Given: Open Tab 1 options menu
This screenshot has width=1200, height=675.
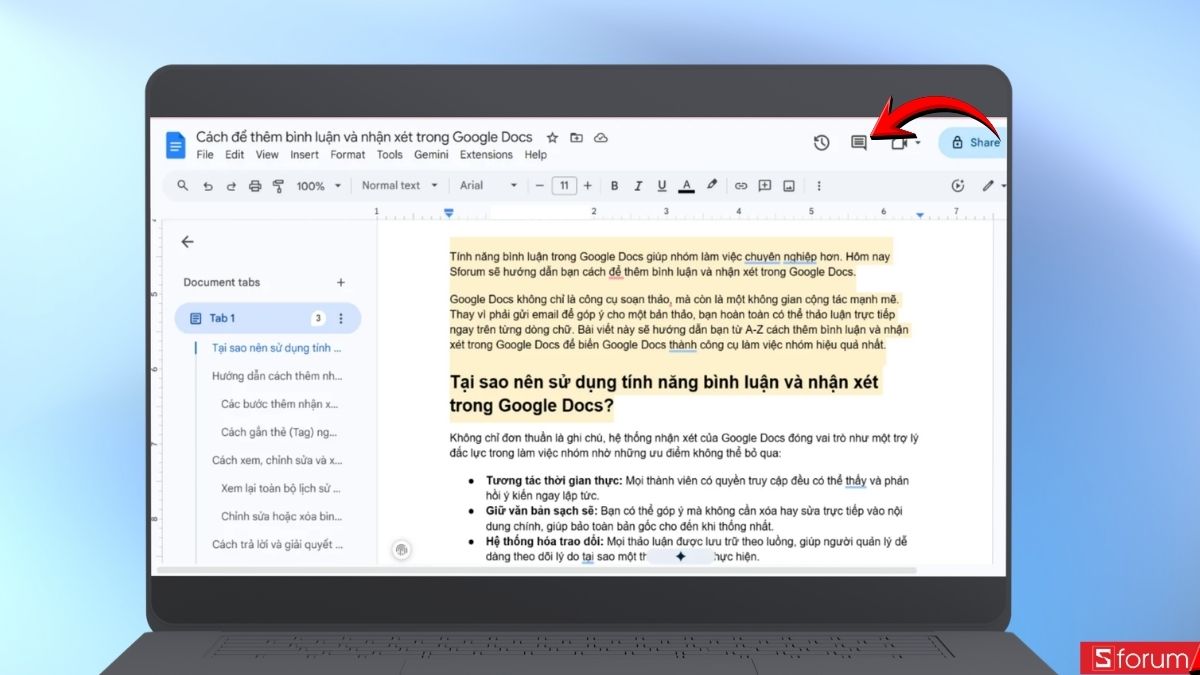Looking at the screenshot, I should [340, 318].
